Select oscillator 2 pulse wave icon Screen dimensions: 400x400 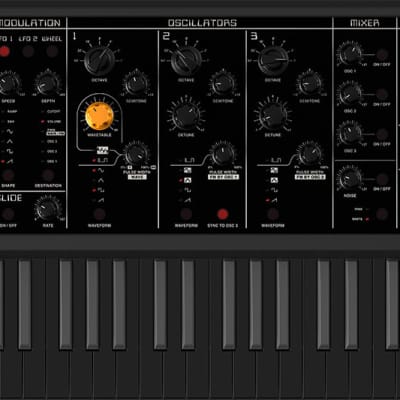pyautogui.click(x=190, y=160)
